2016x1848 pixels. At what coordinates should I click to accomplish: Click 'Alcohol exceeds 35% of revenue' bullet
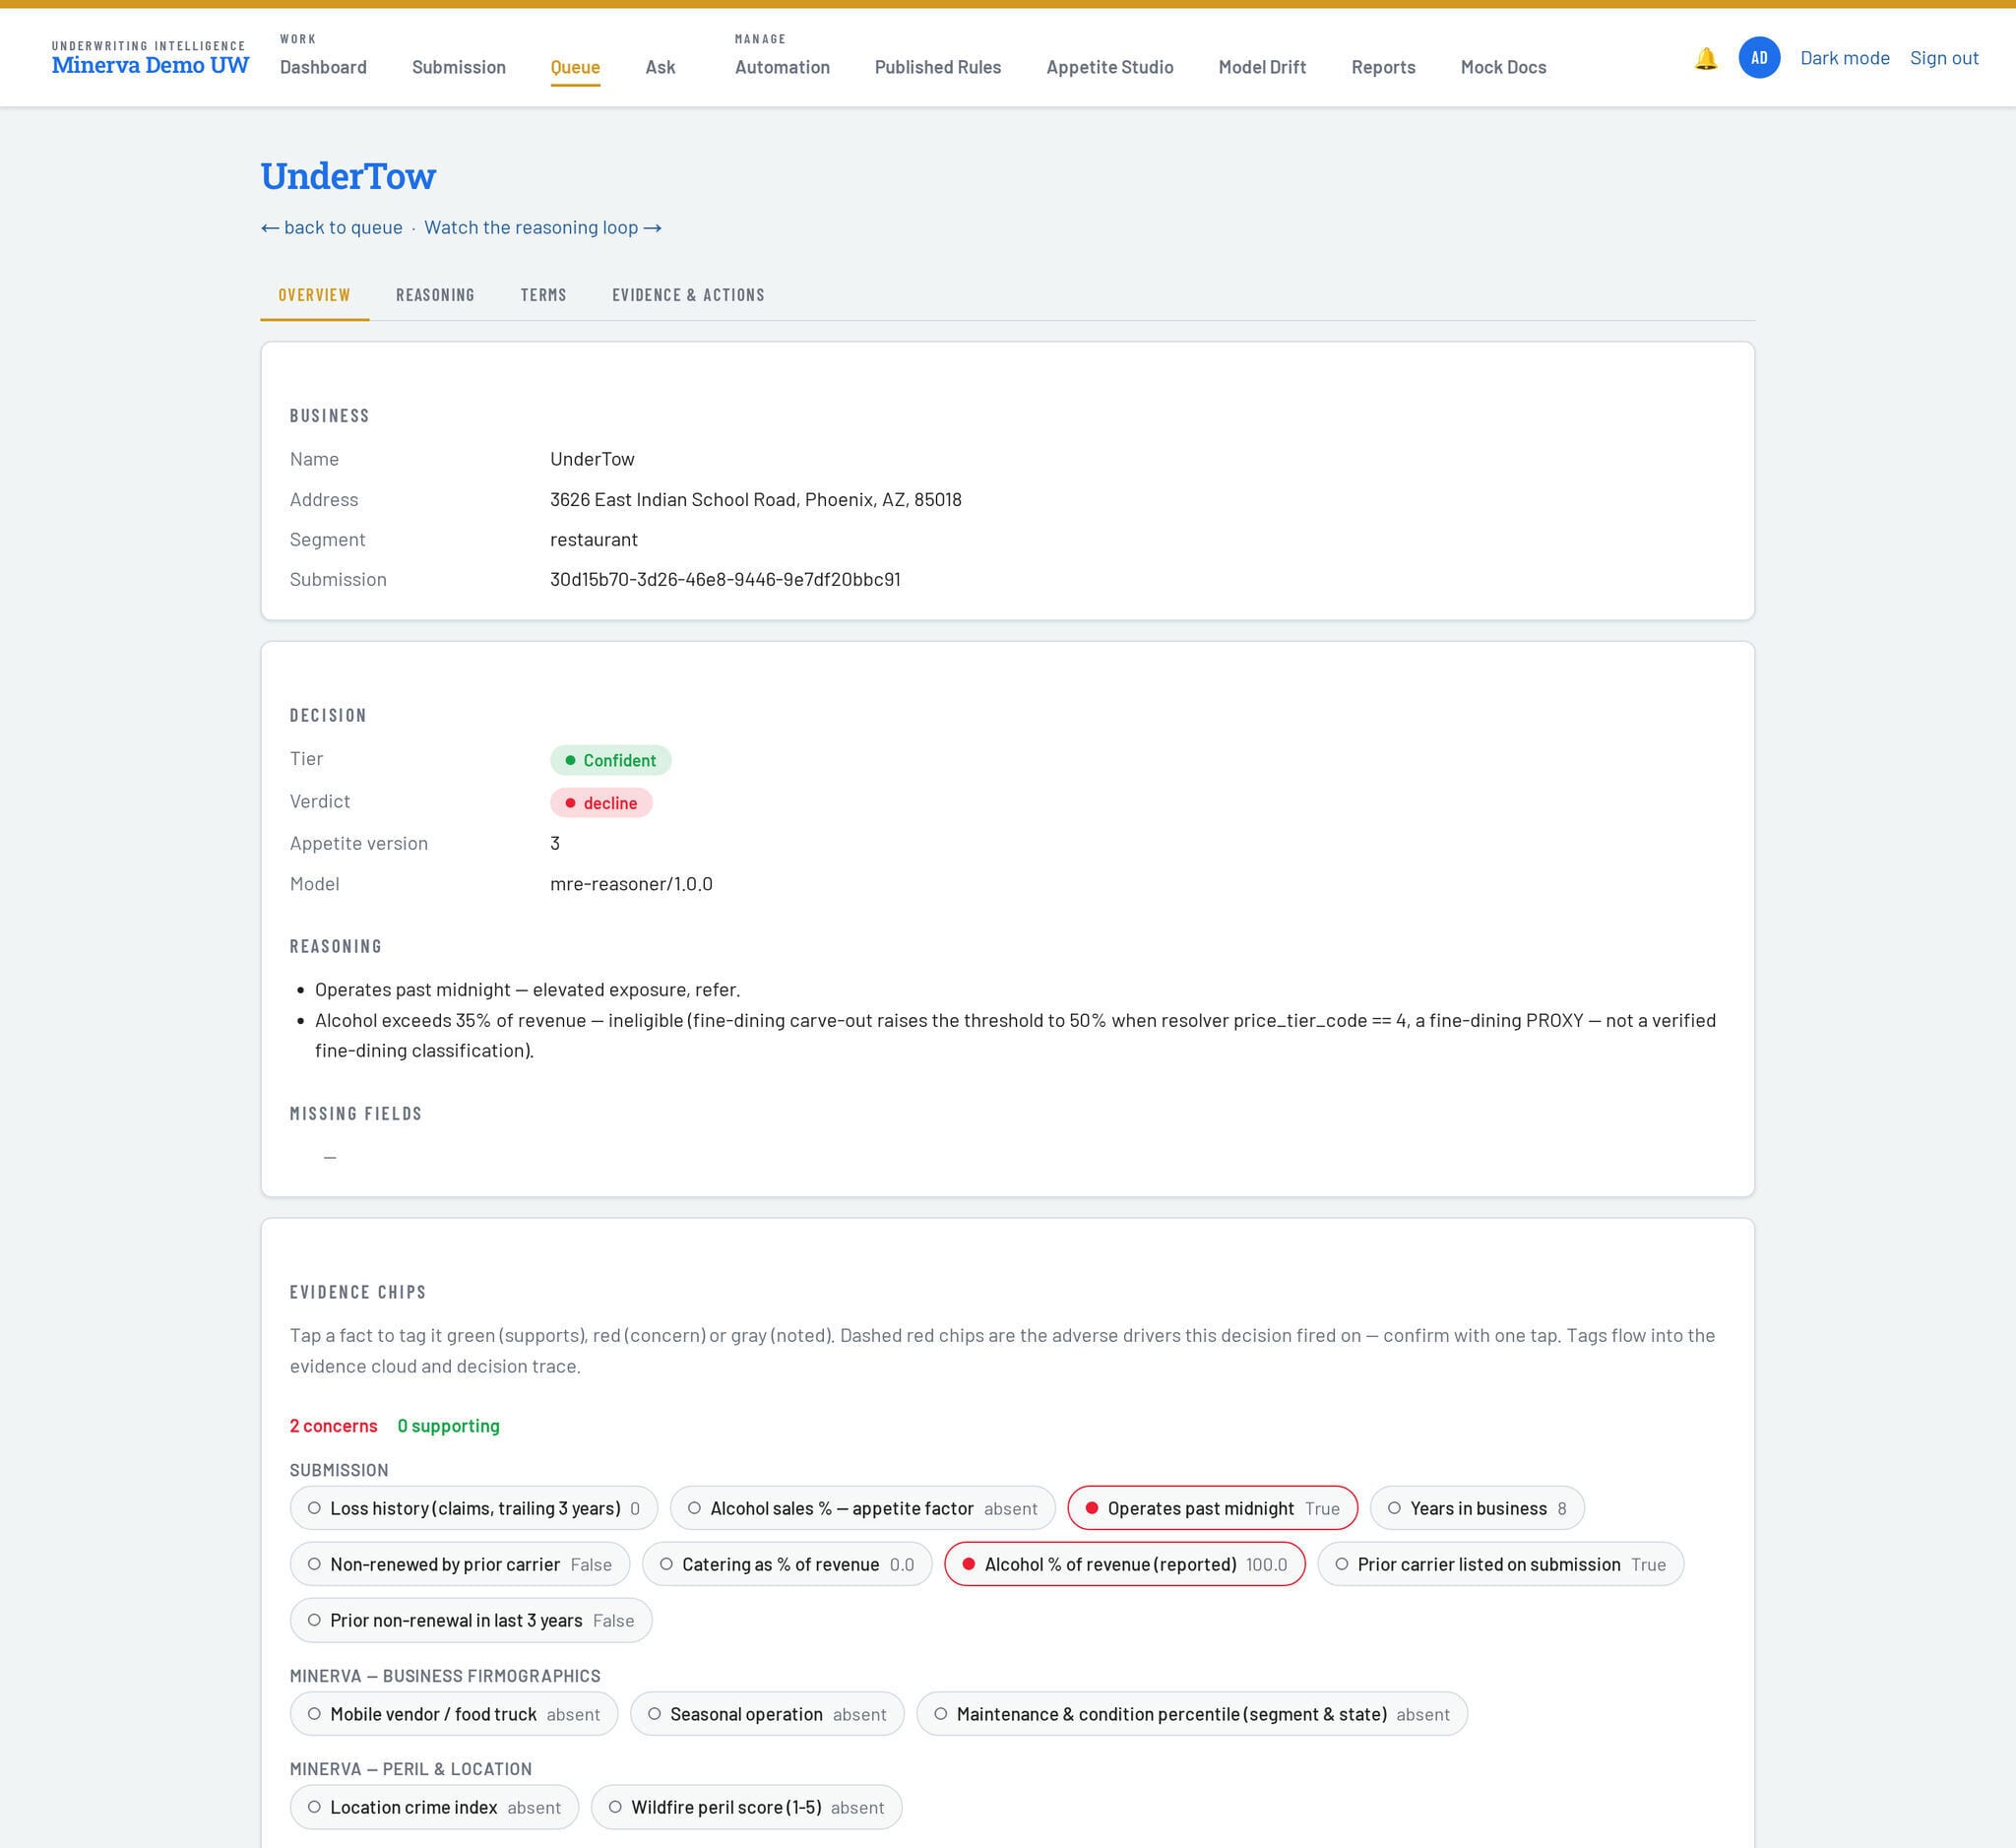(1015, 1035)
